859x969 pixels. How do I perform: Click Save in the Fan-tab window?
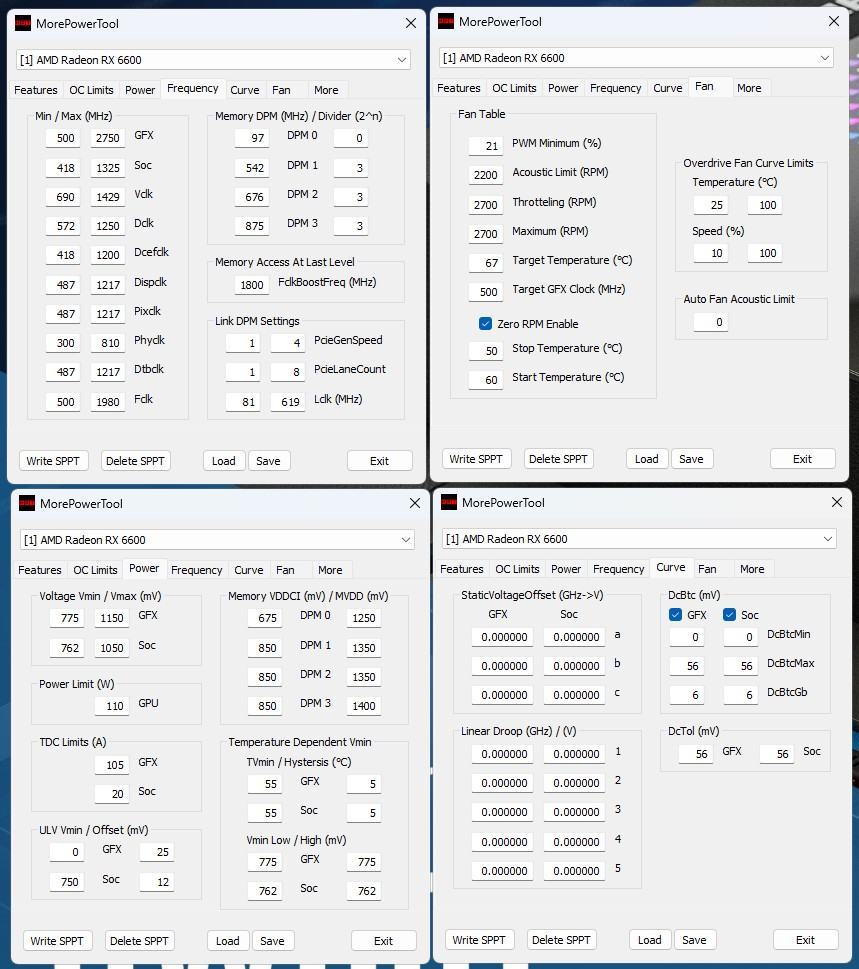[x=691, y=459]
